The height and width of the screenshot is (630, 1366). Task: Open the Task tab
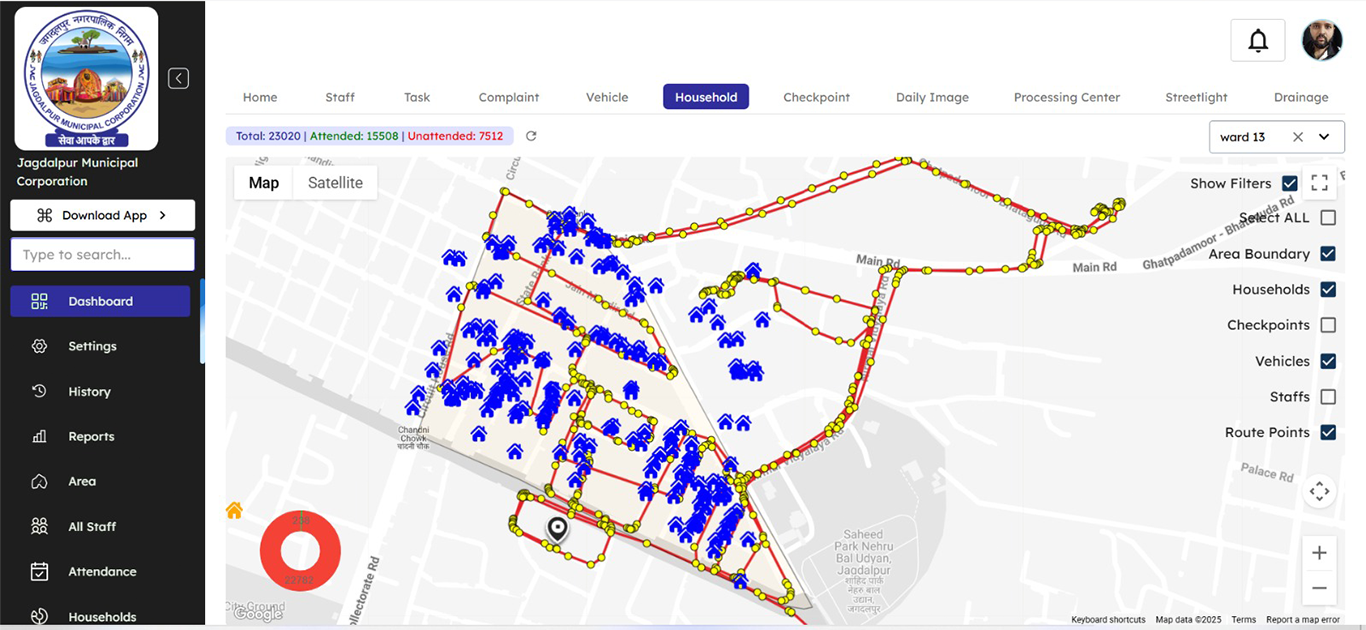point(417,97)
